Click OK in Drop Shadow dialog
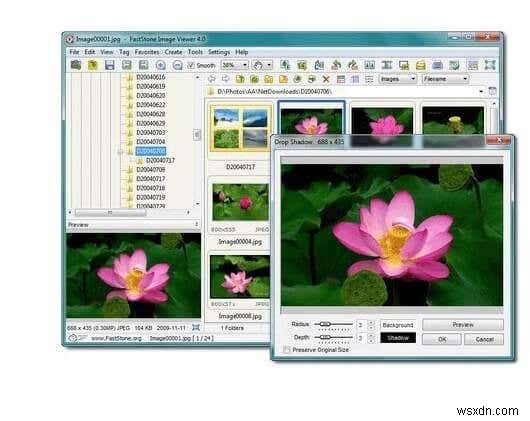Viewport: 530px width, 421px height. (442, 339)
